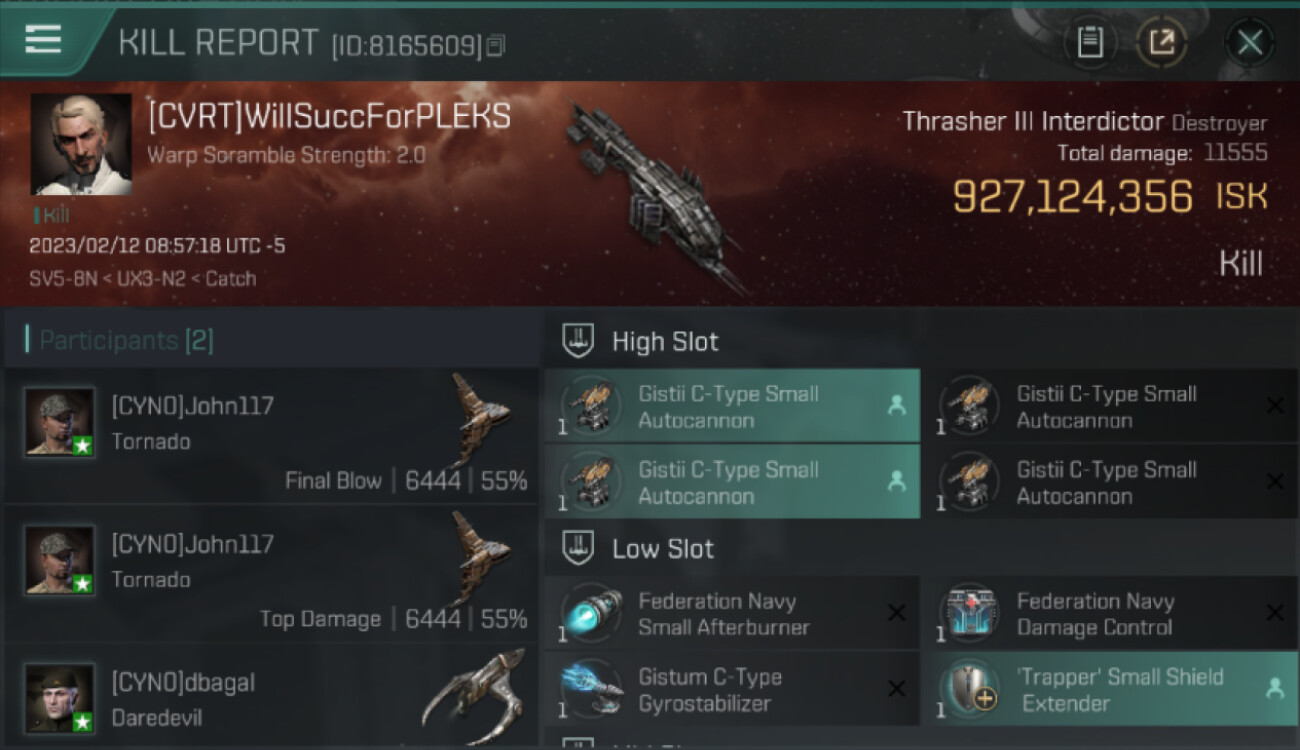Click John117 portrait with Top Damage
This screenshot has width=1300, height=750.
[x=60, y=561]
